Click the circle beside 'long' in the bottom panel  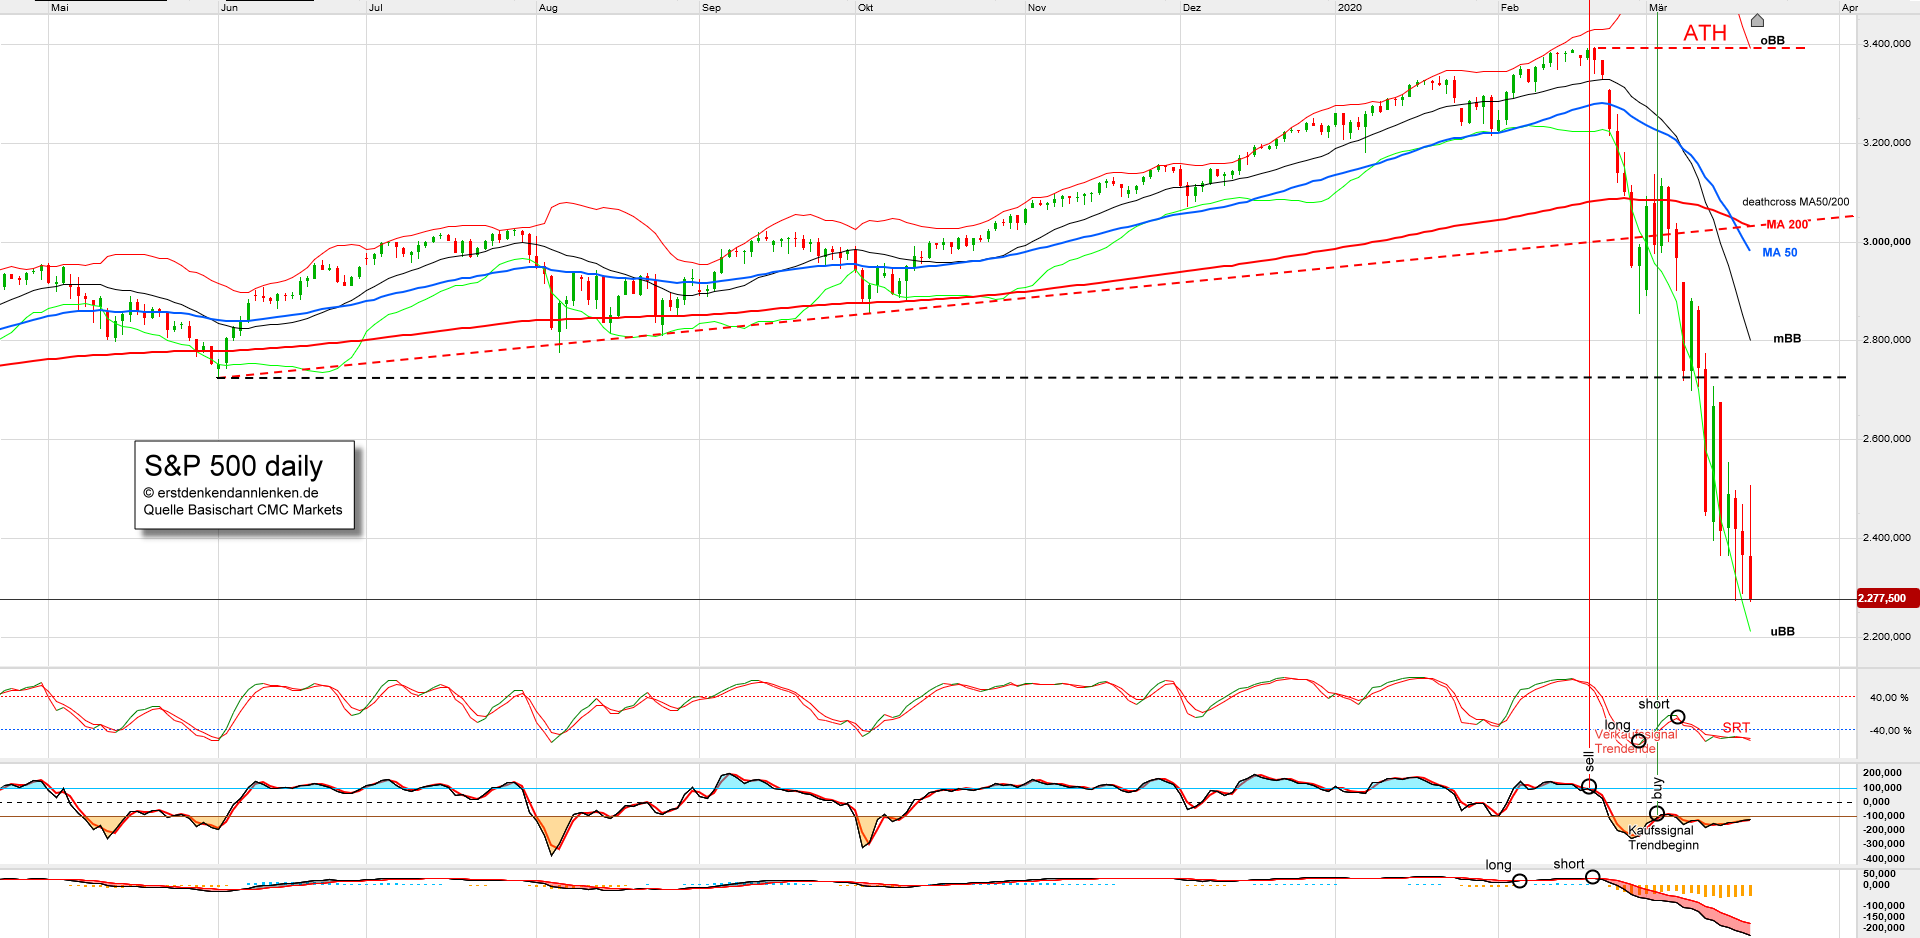1519,881
